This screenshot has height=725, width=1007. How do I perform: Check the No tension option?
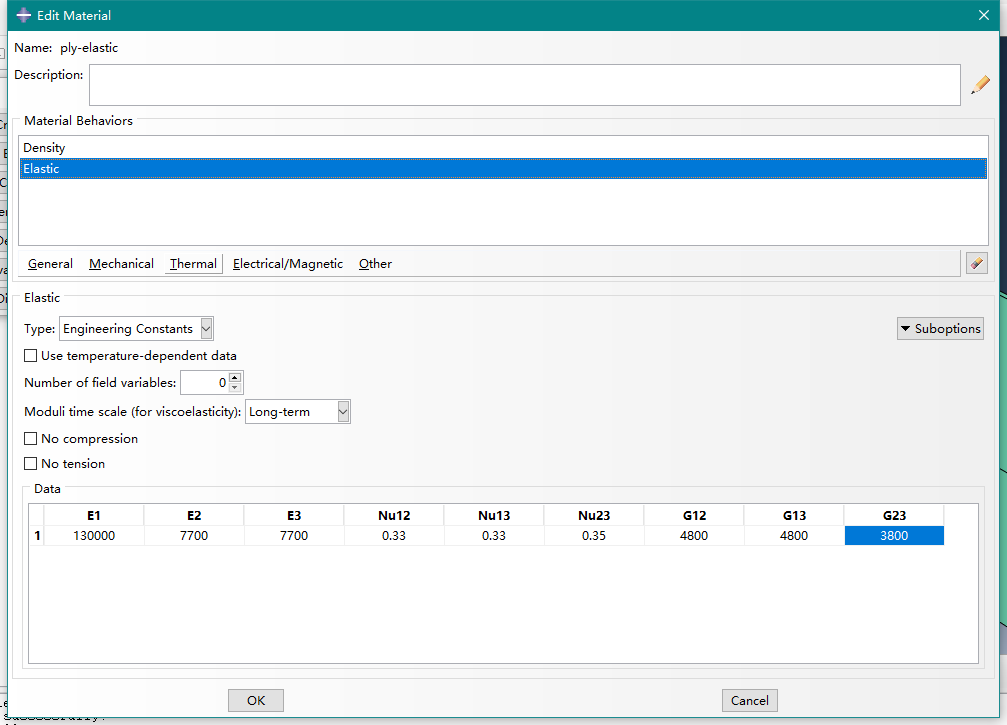pyautogui.click(x=31, y=464)
